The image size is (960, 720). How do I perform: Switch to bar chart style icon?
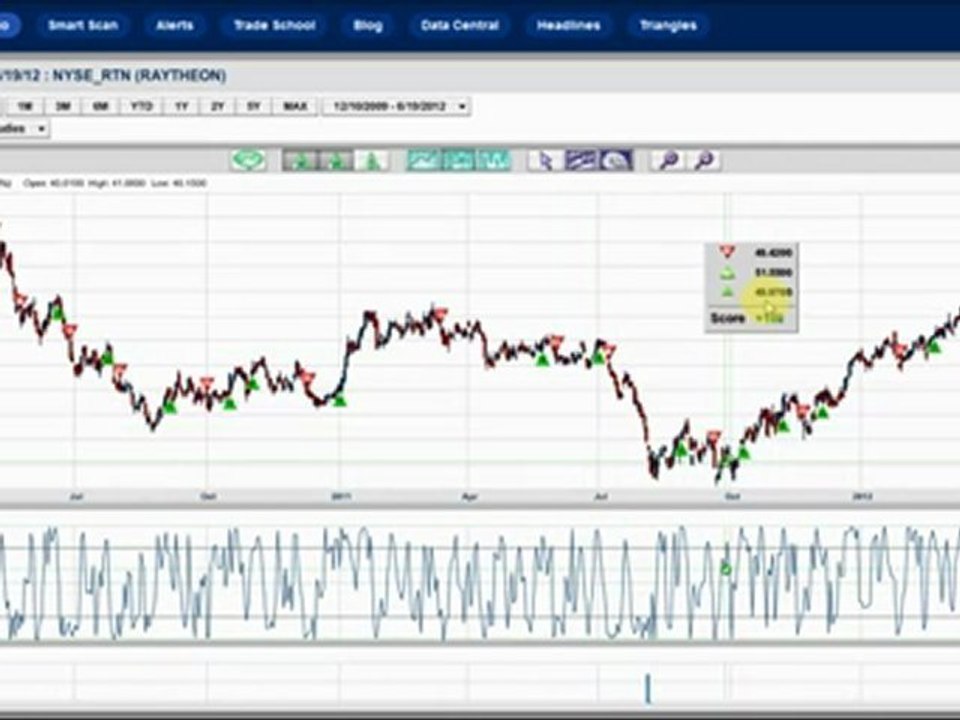(493, 160)
